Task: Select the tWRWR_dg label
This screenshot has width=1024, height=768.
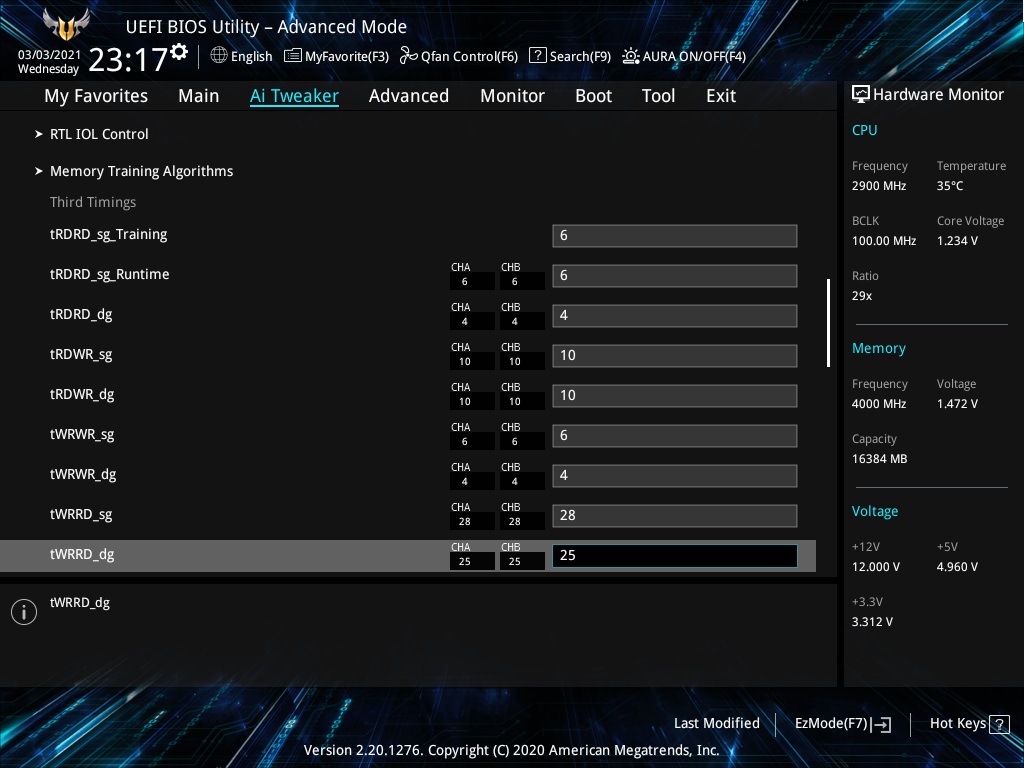Action: click(x=83, y=475)
